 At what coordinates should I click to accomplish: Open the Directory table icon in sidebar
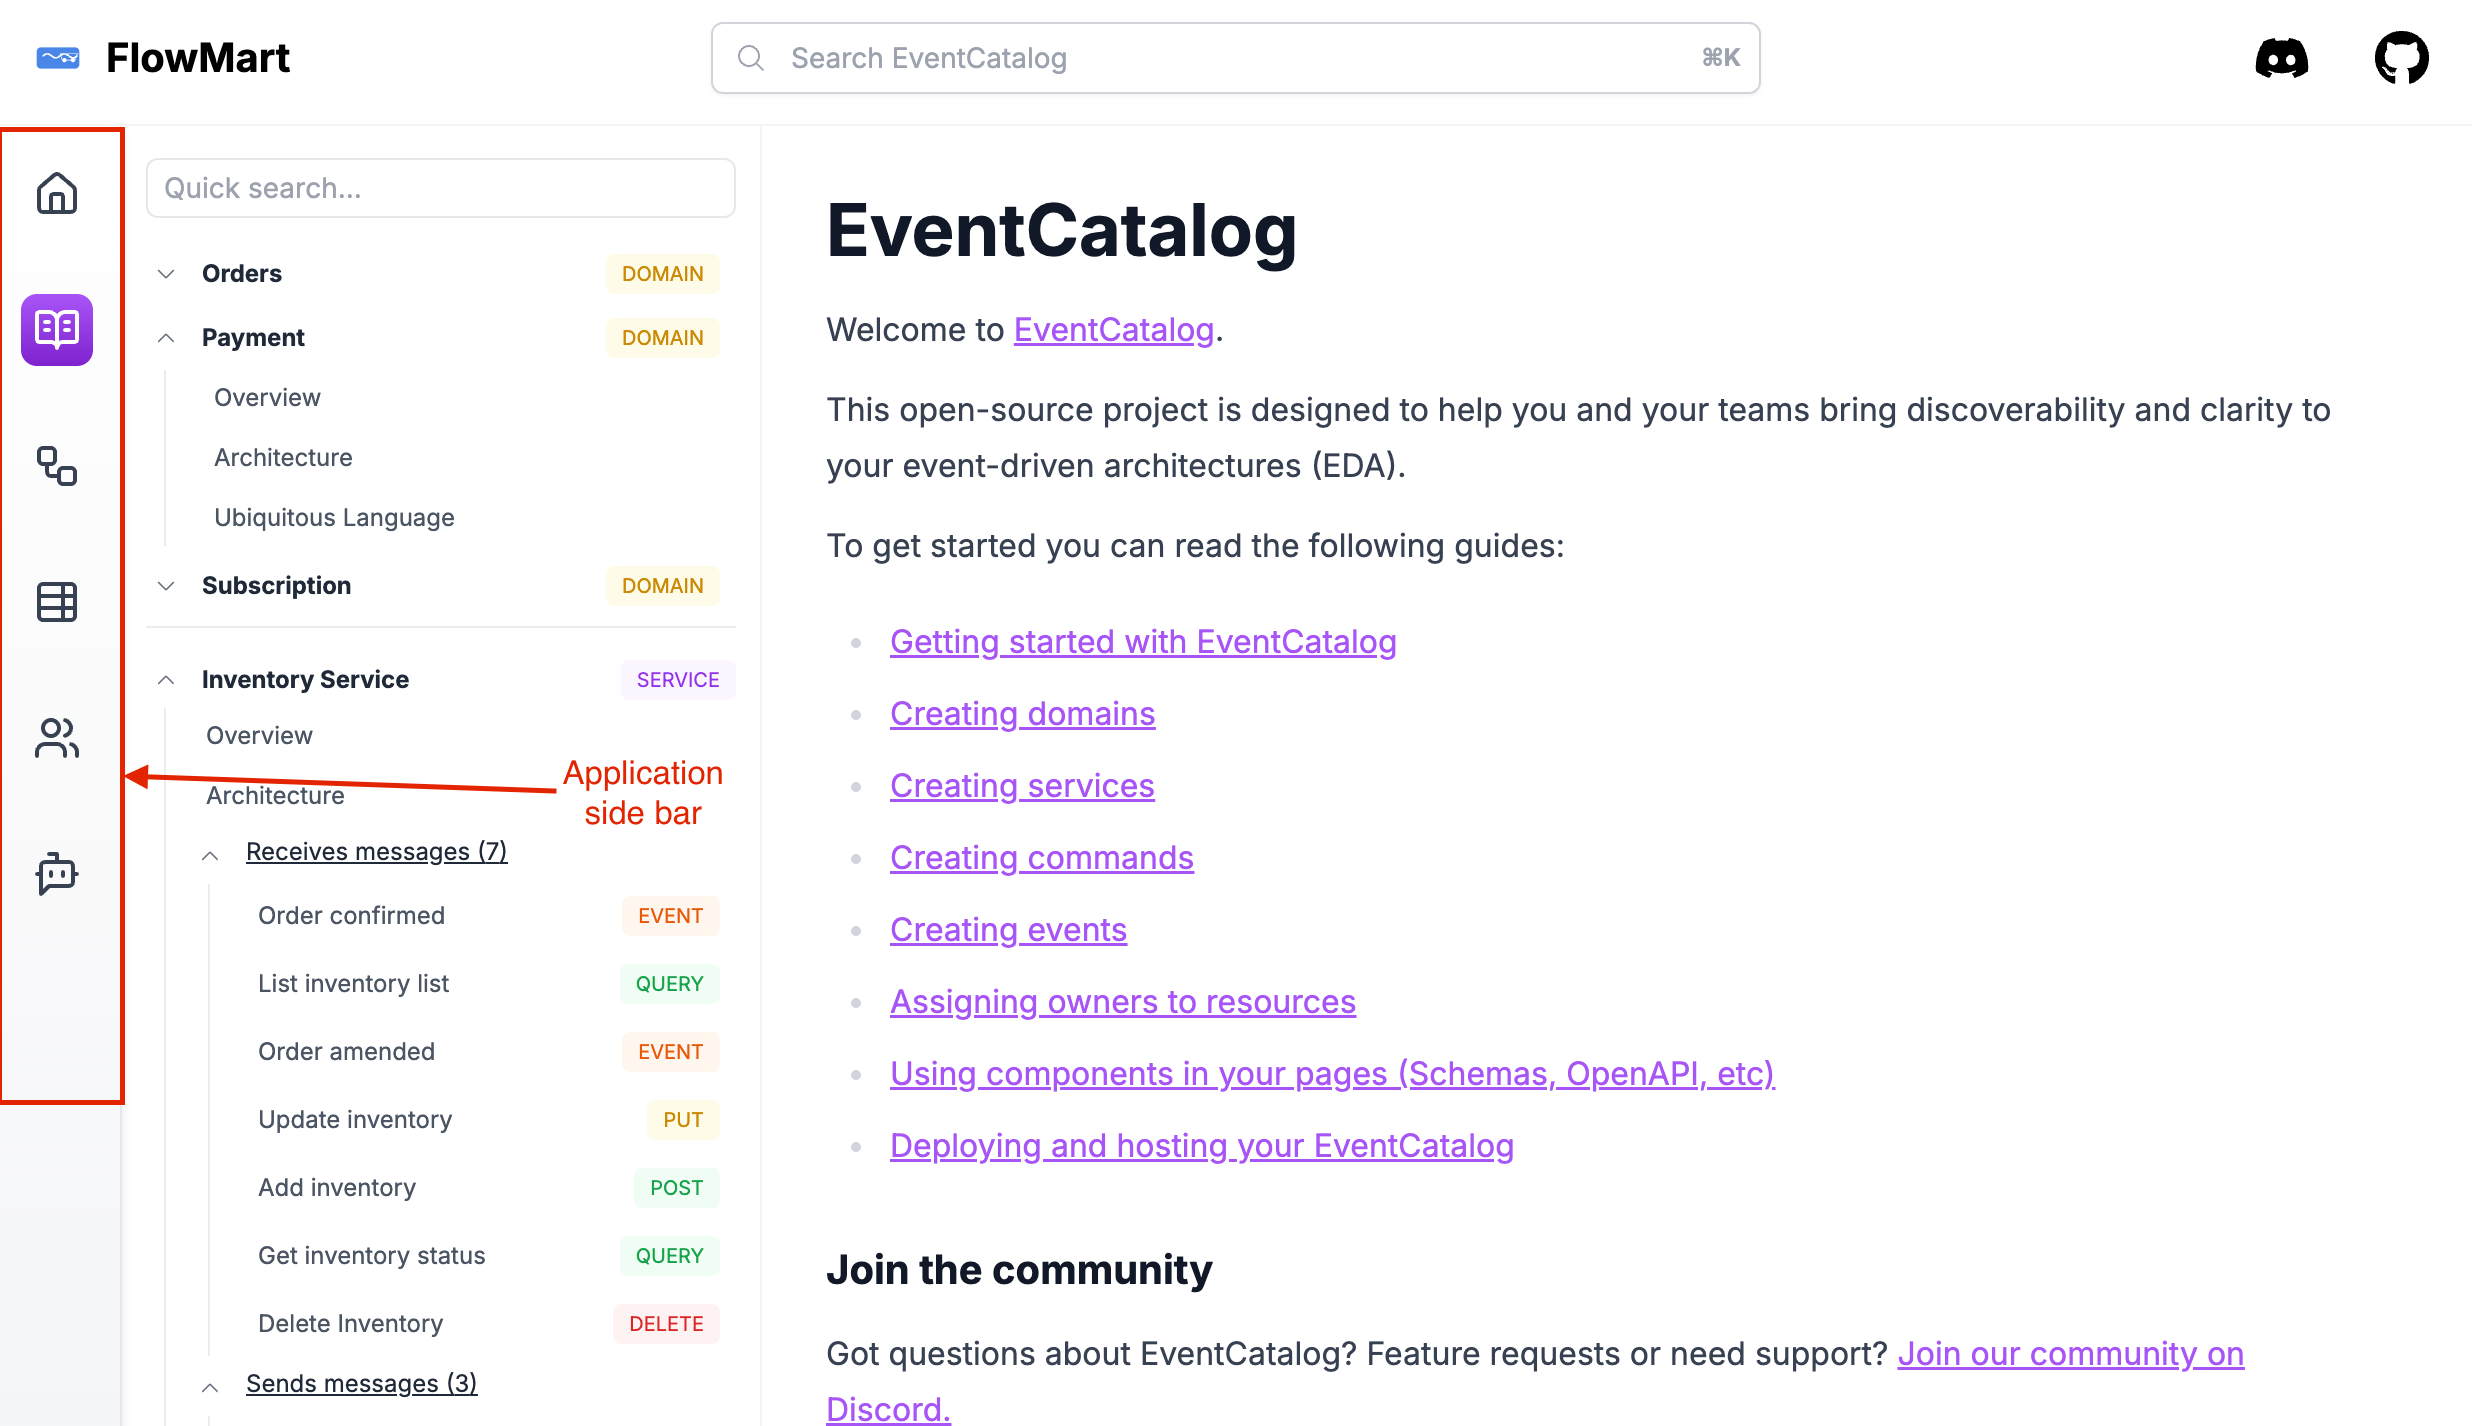(x=56, y=602)
